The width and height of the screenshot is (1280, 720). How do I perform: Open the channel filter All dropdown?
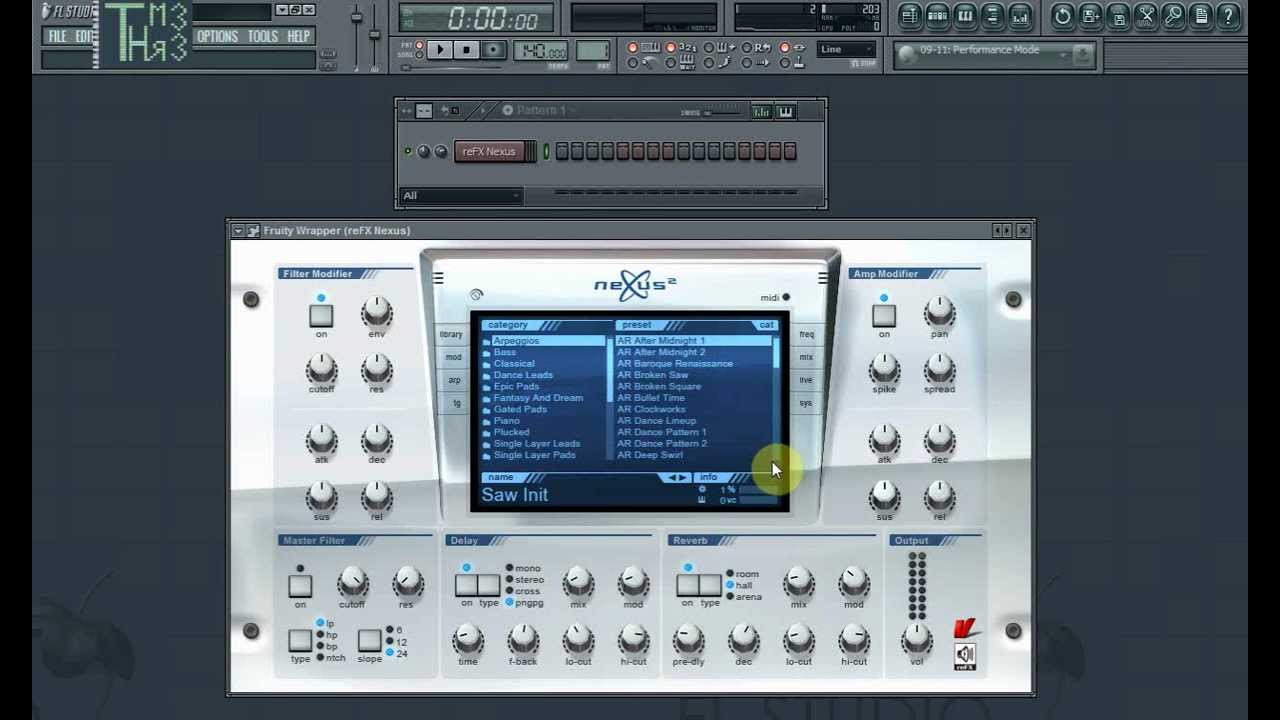461,196
